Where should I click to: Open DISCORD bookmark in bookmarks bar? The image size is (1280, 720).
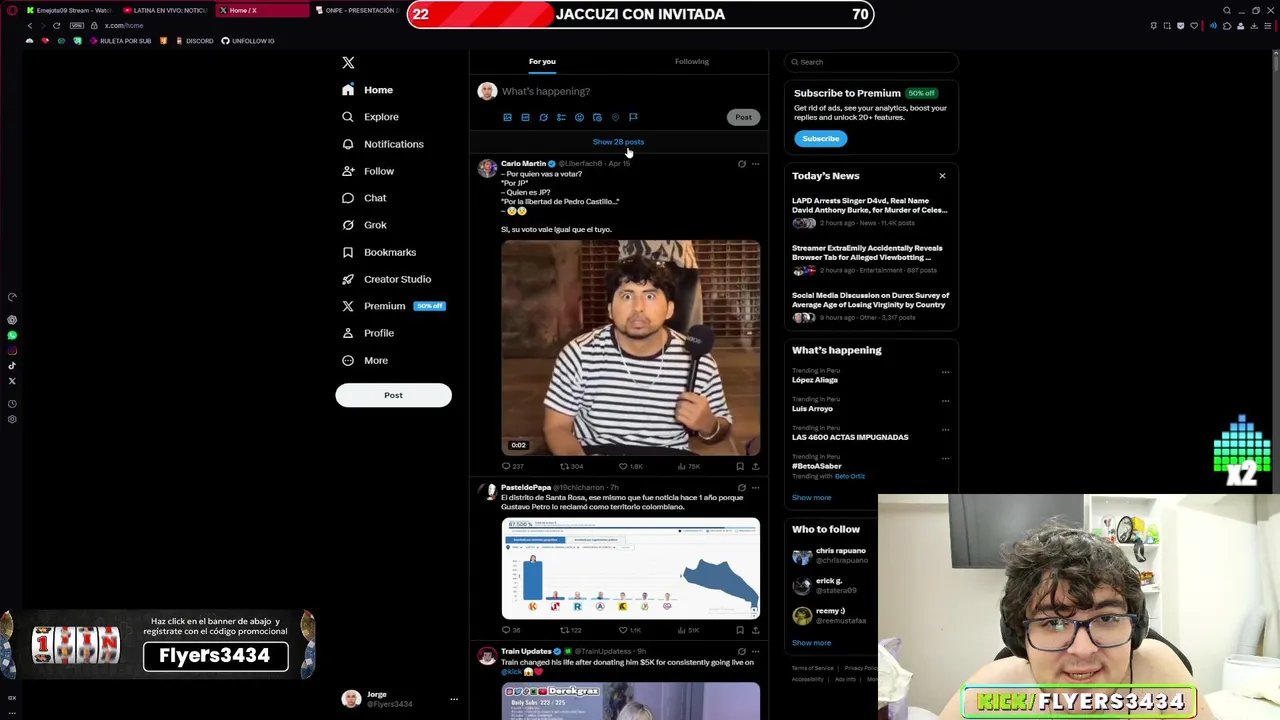pos(194,41)
